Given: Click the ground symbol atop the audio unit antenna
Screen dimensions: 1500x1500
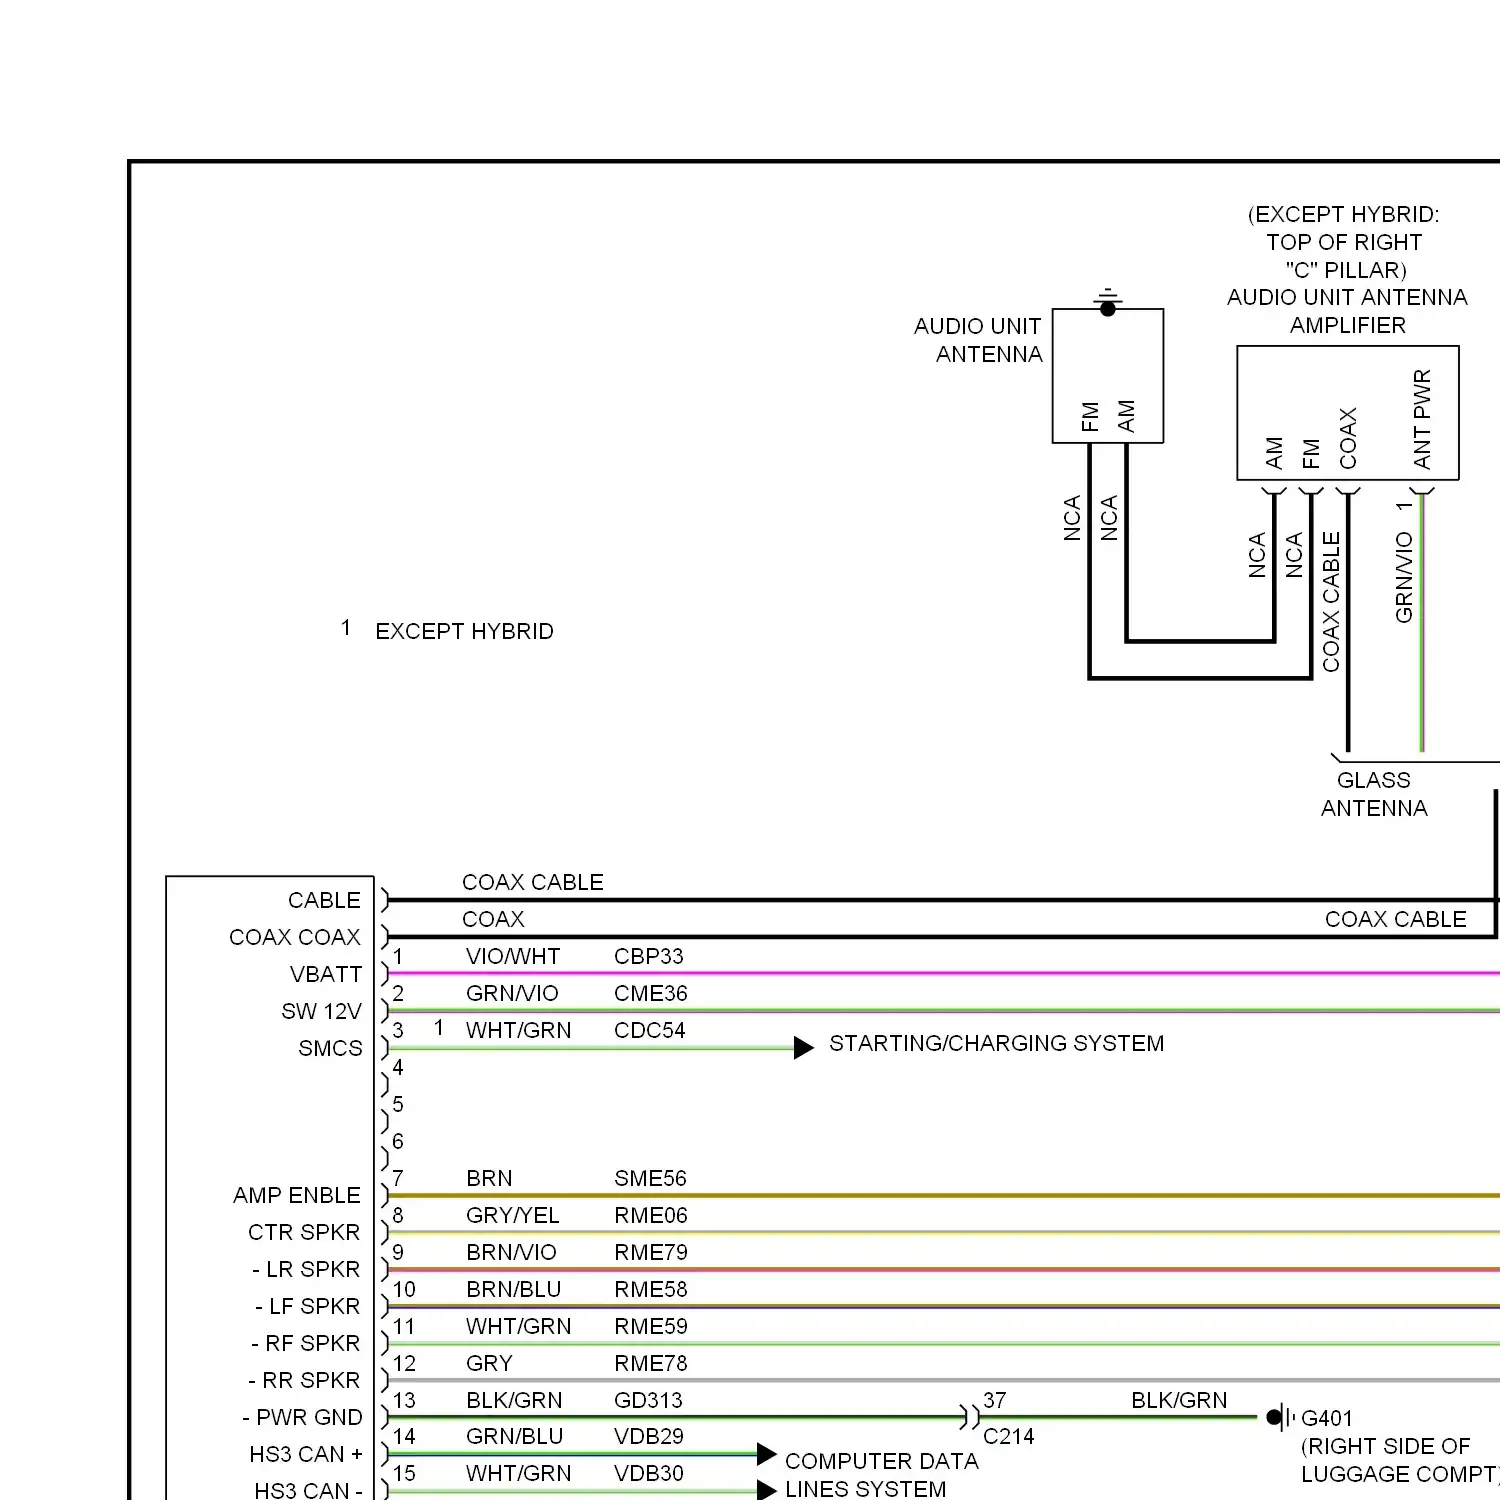Looking at the screenshot, I should [1107, 301].
